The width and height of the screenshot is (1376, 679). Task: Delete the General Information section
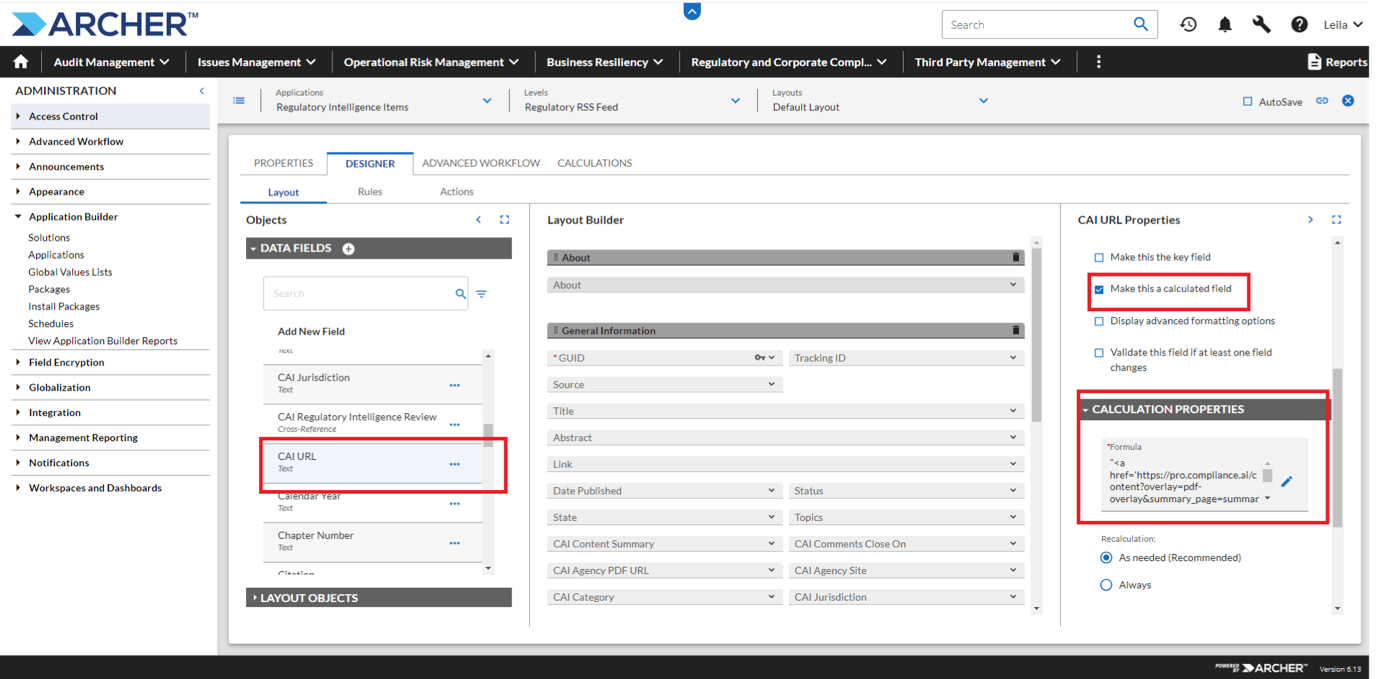1016,330
